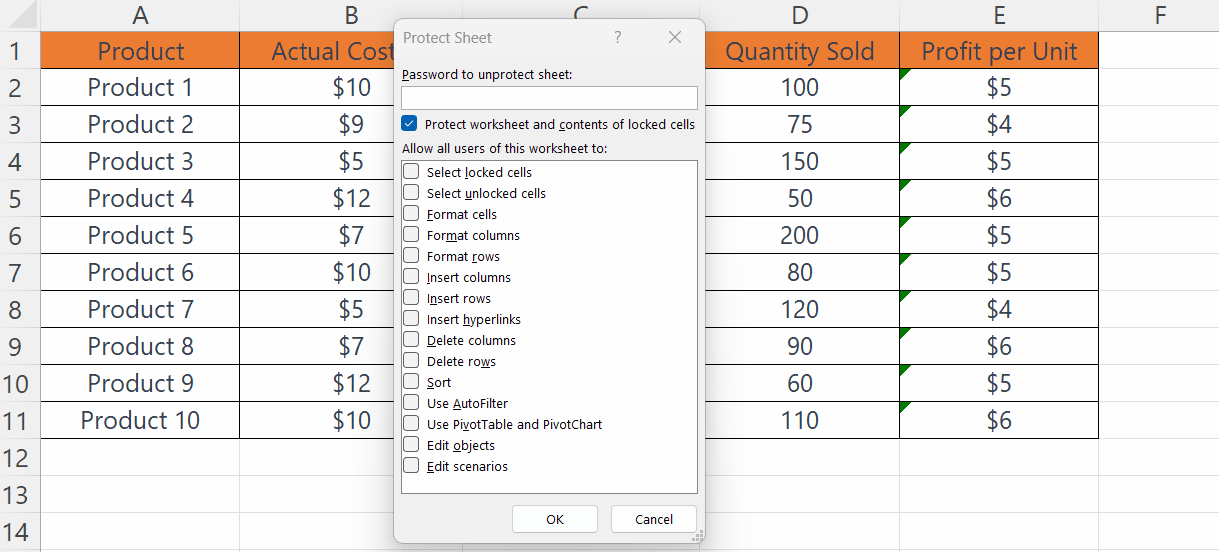Select the Product 5 cell

[140, 236]
